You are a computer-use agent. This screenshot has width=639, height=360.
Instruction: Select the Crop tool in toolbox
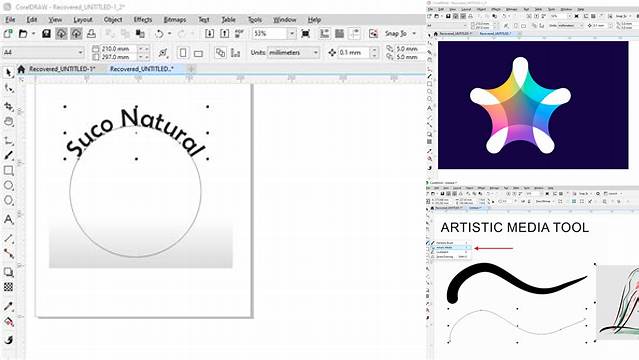[9, 106]
